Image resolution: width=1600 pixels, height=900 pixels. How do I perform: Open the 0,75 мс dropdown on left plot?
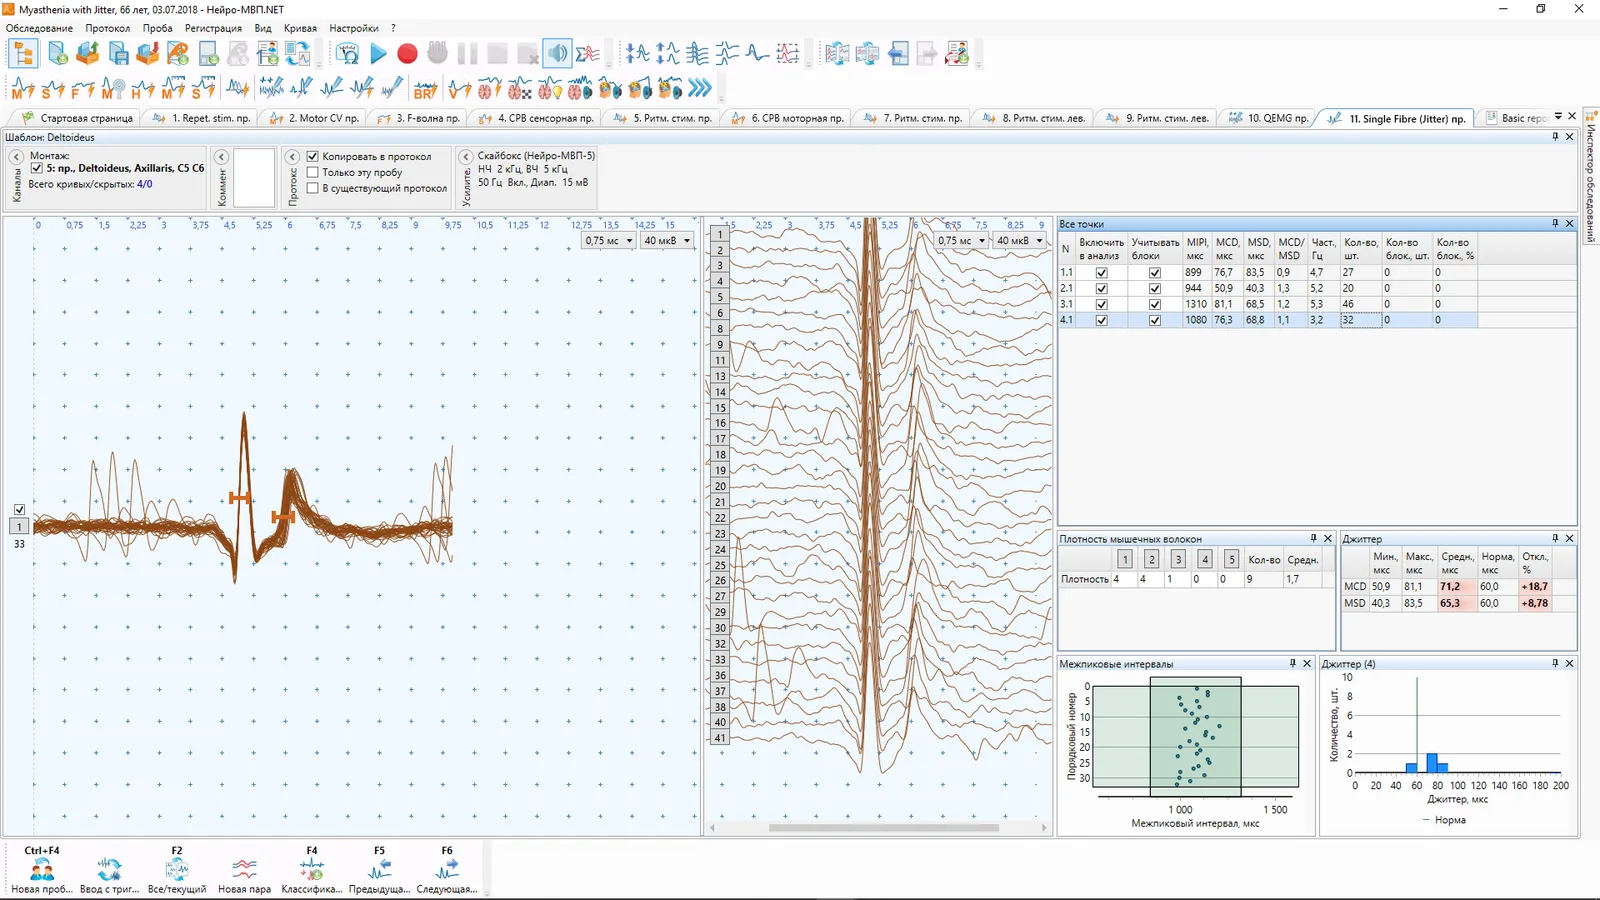pyautogui.click(x=609, y=240)
